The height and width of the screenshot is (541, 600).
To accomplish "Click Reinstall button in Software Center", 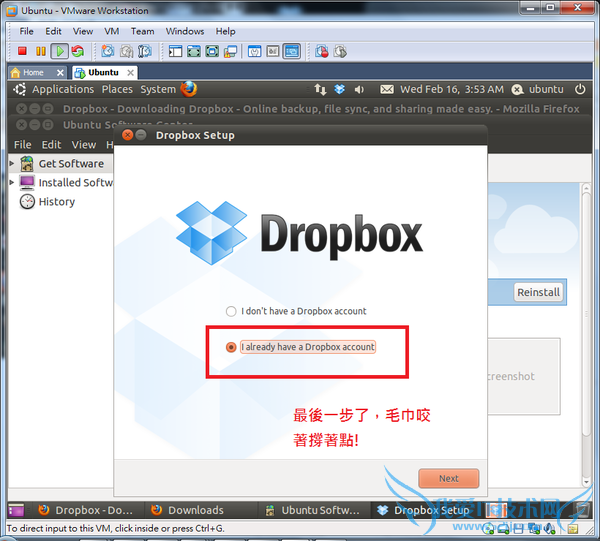I will pos(538,292).
